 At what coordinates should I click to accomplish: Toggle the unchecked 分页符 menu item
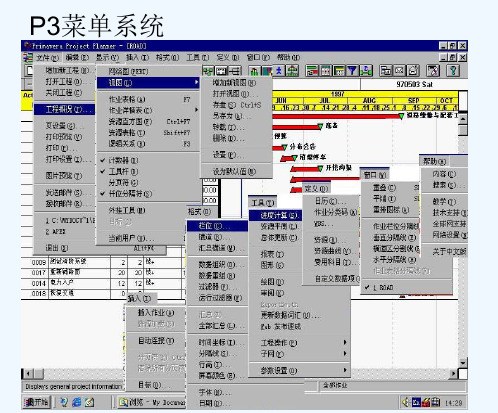(x=148, y=183)
